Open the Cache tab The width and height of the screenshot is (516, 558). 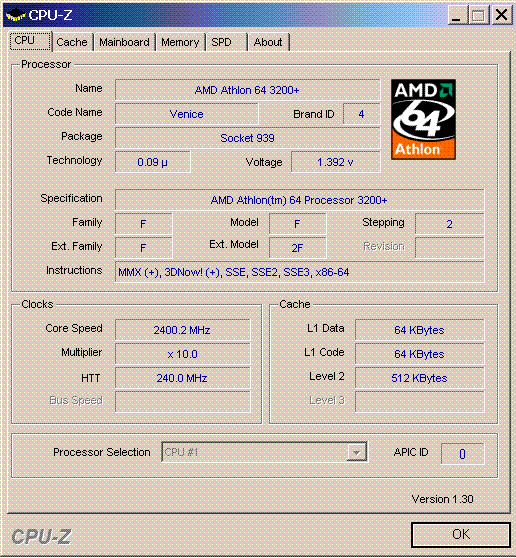[72, 42]
